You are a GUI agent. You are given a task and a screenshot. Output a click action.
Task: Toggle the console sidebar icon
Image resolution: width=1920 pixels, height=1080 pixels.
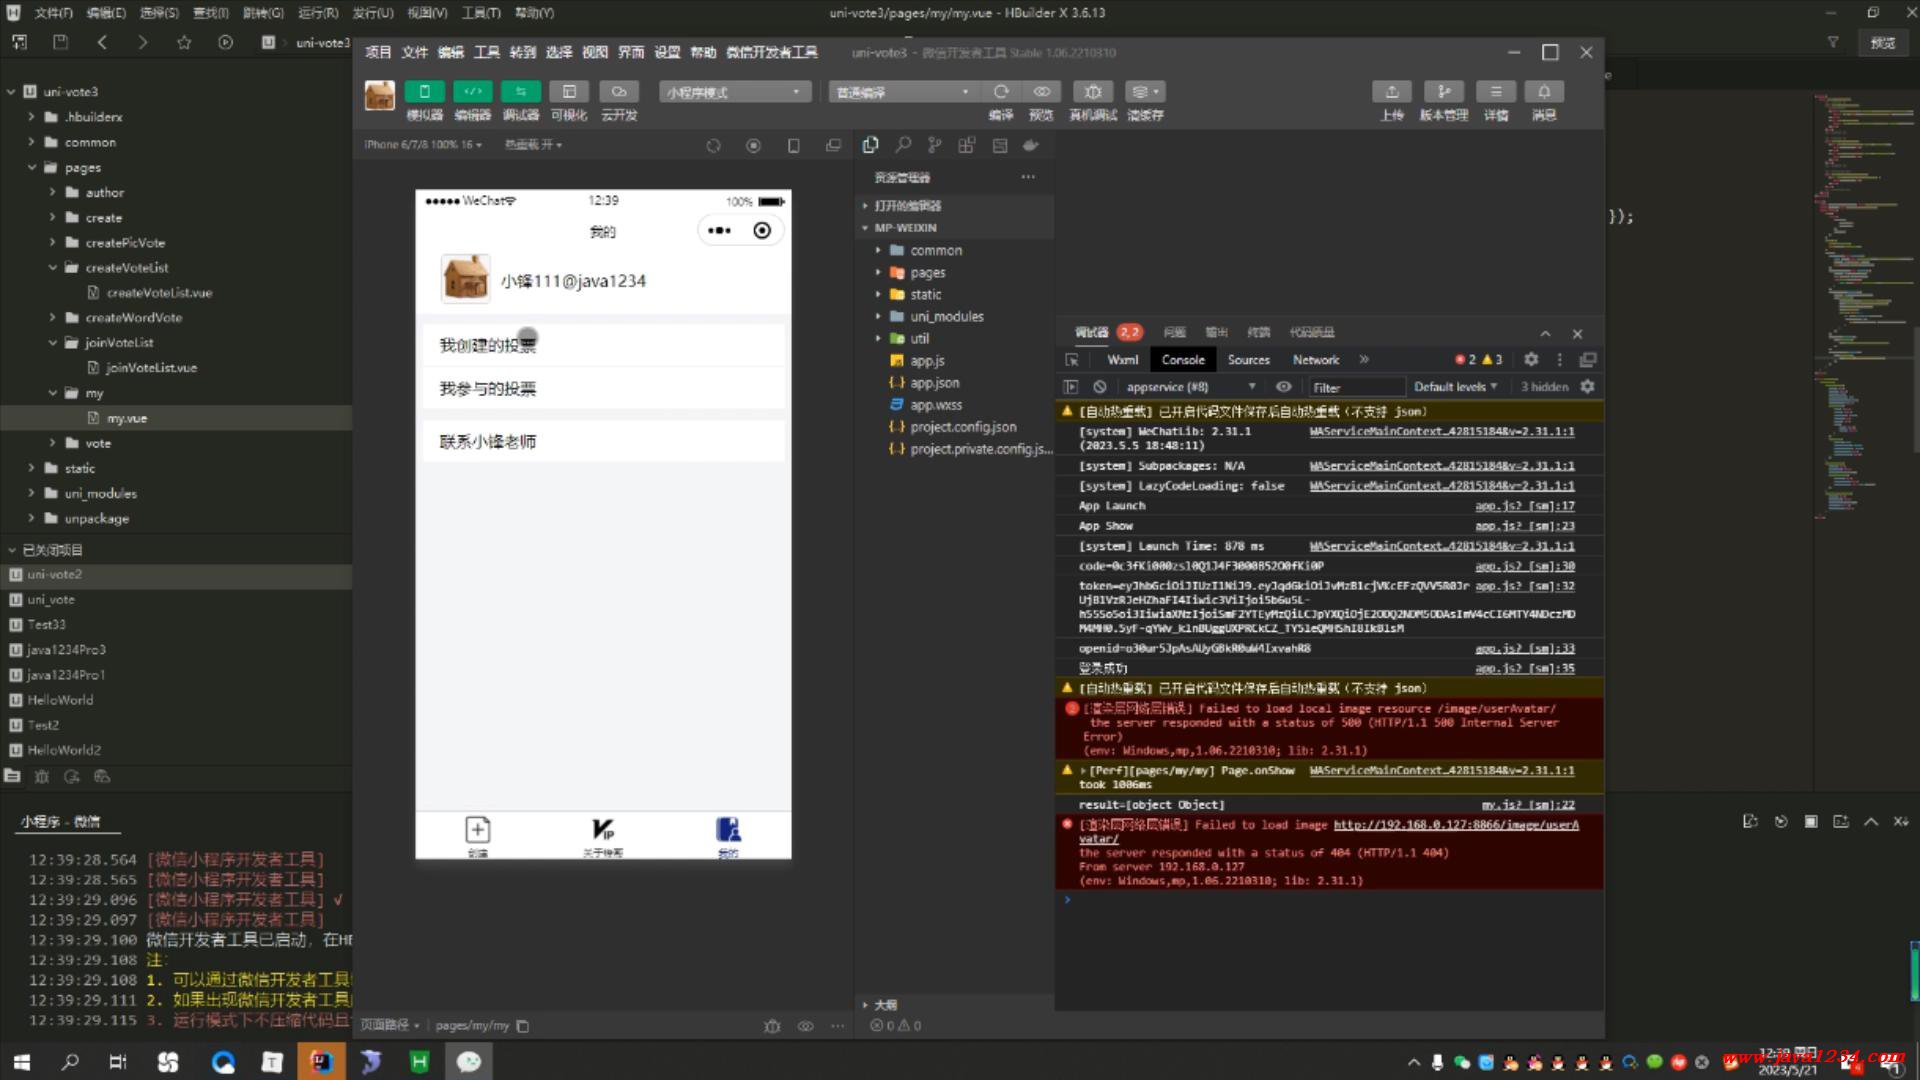tap(1071, 387)
